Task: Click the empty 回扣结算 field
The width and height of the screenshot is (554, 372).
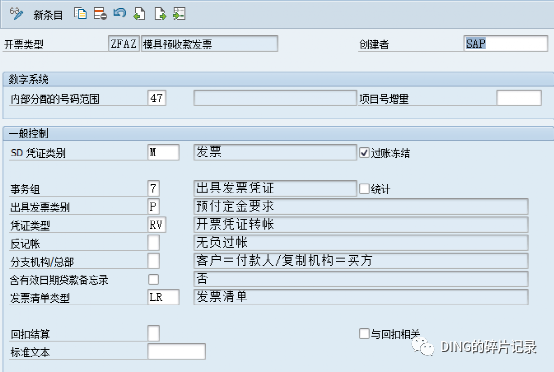Action: click(153, 333)
